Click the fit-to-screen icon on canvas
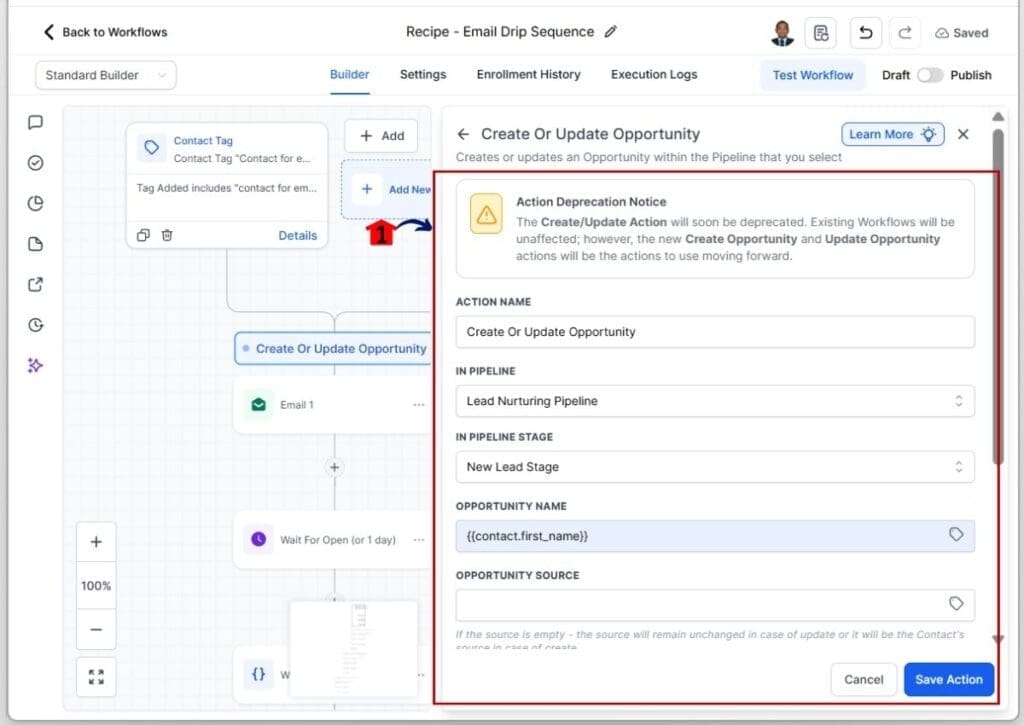This screenshot has height=725, width=1024. point(96,677)
